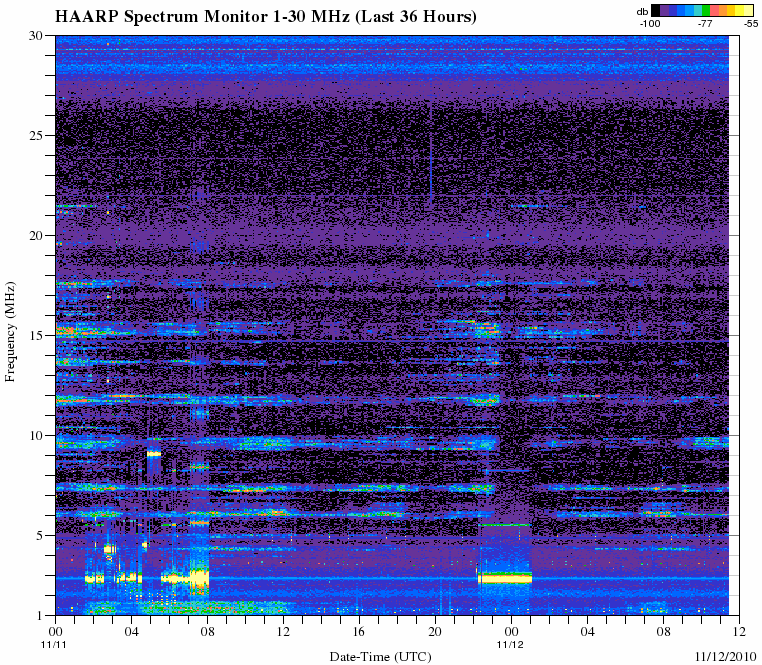Click the "20" frequency axis tick label

coord(38,235)
